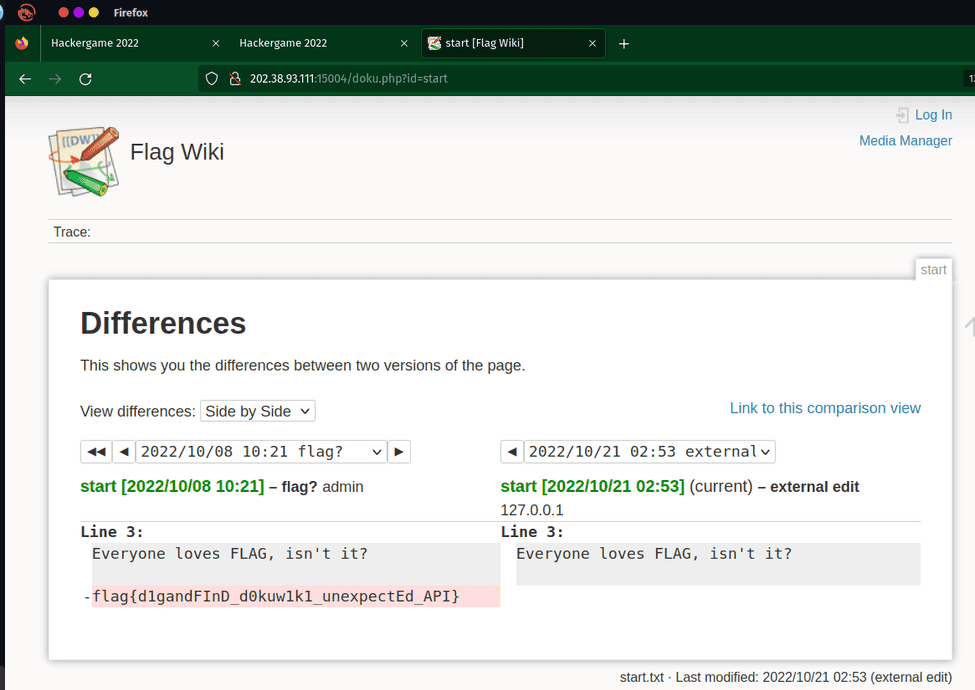The width and height of the screenshot is (975, 690).
Task: Click the Firefox pinned tab icon
Action: 22,44
